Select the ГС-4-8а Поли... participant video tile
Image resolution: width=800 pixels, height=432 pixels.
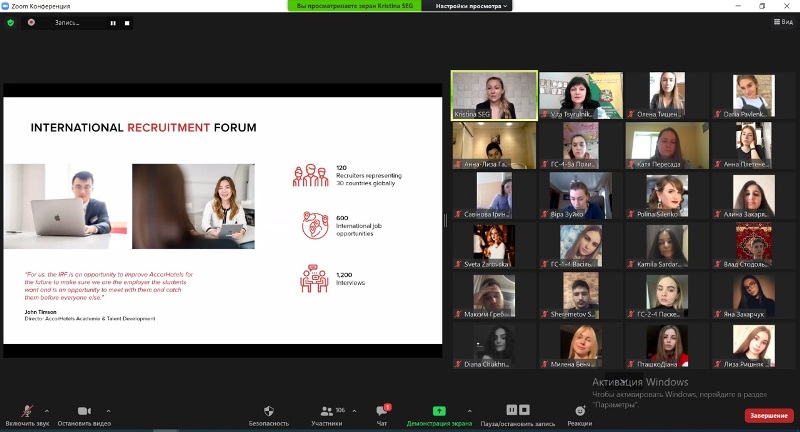coord(581,145)
